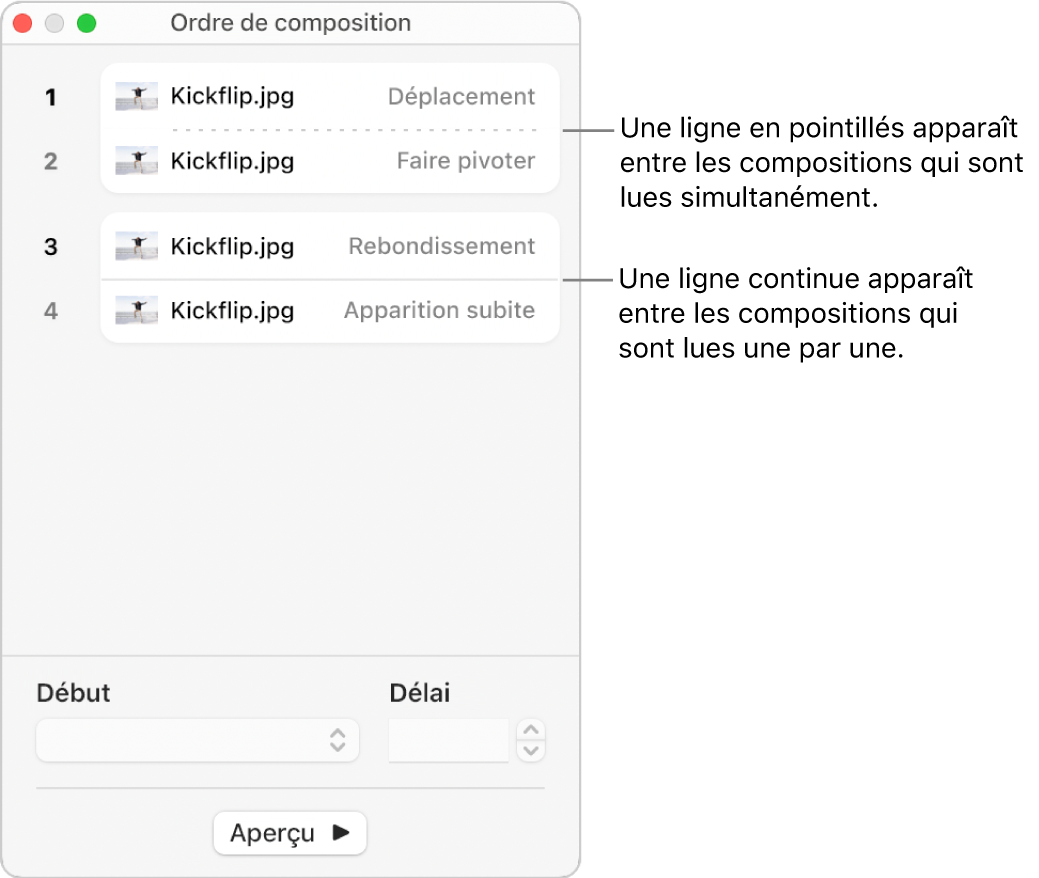Decrease the Délai value with down arrow
Viewport: 1039px width, 878px height.
click(532, 750)
